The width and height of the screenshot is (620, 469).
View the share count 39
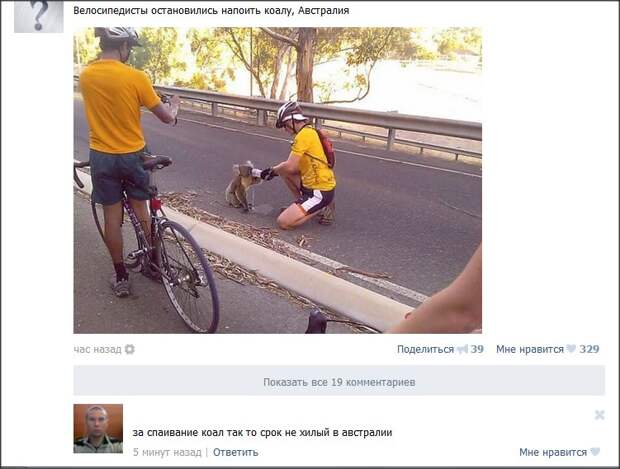477,349
